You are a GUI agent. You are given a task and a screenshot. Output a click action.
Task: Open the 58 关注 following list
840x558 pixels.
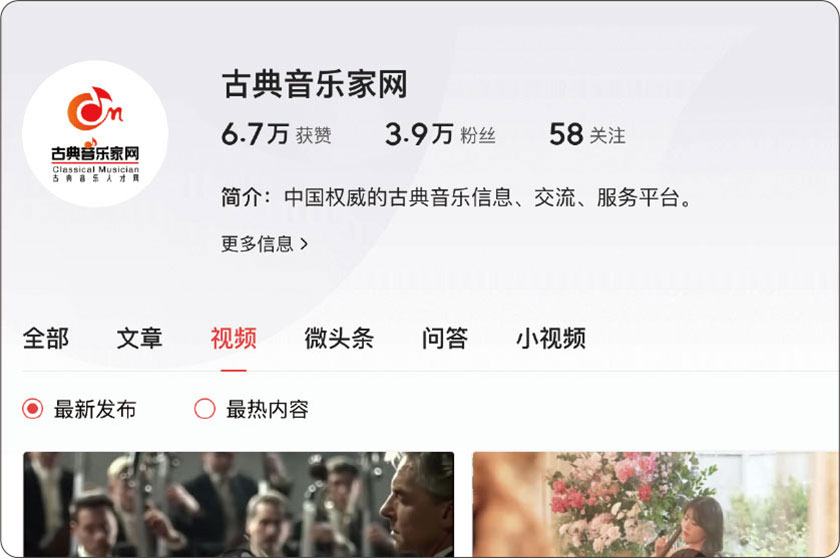tap(587, 134)
